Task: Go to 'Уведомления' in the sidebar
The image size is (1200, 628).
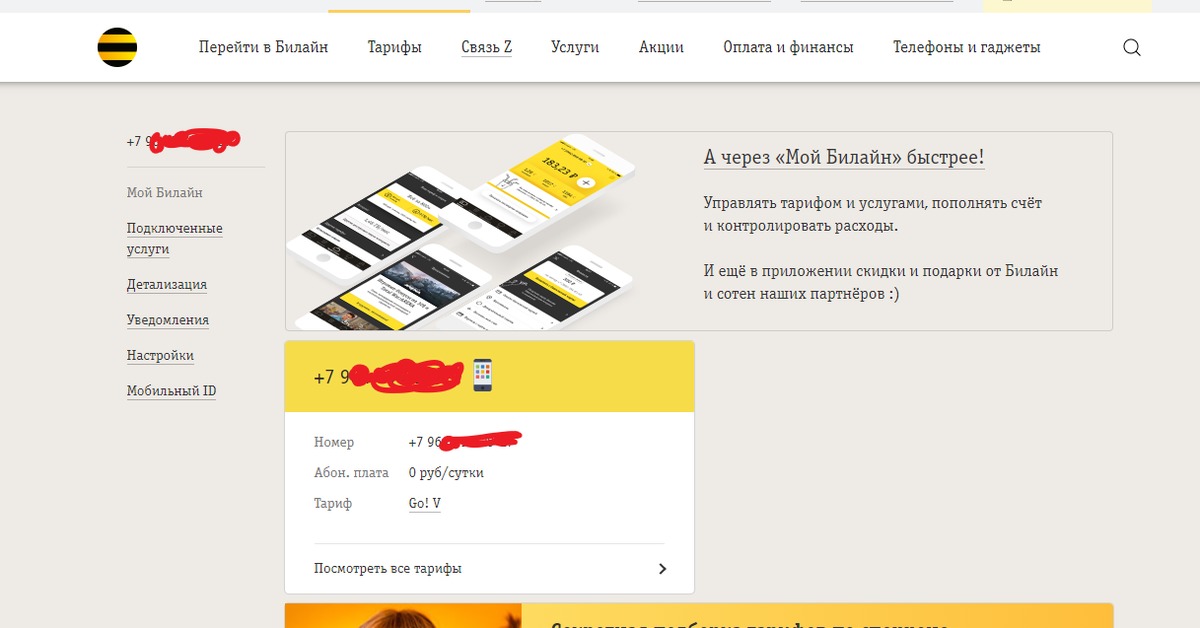Action: (168, 320)
